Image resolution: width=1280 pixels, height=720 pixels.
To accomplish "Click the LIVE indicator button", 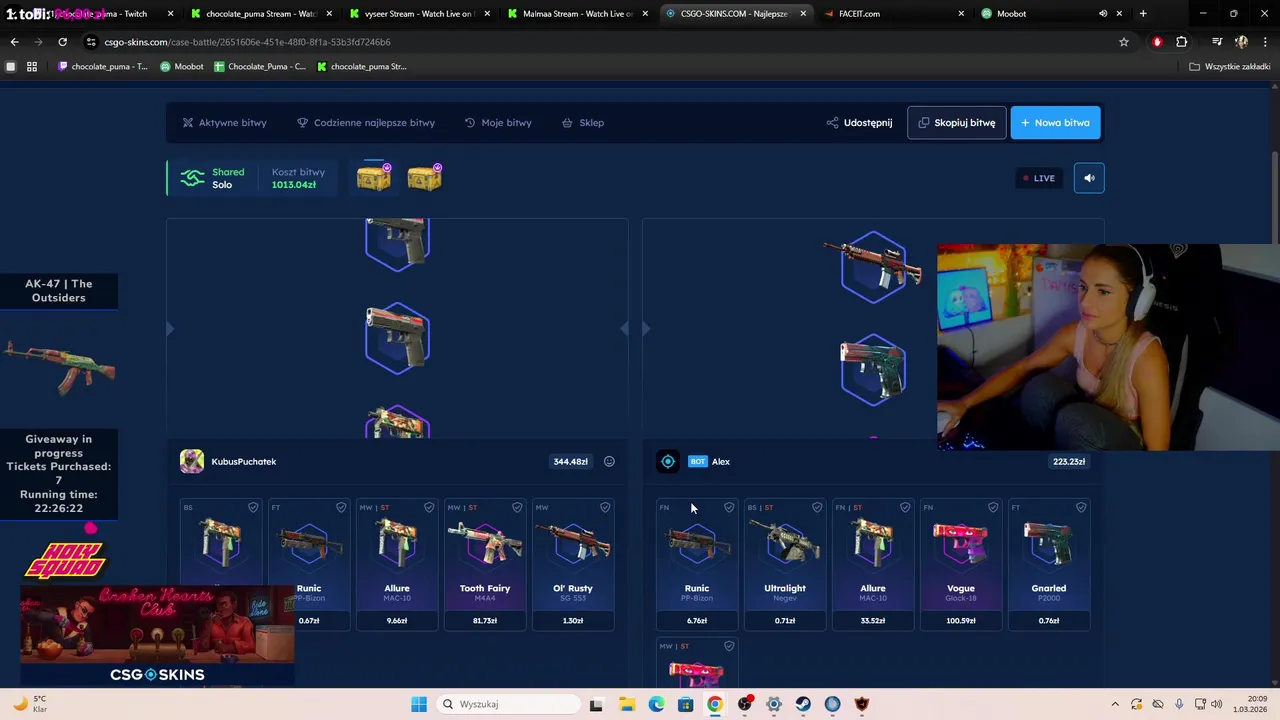I will [1038, 178].
